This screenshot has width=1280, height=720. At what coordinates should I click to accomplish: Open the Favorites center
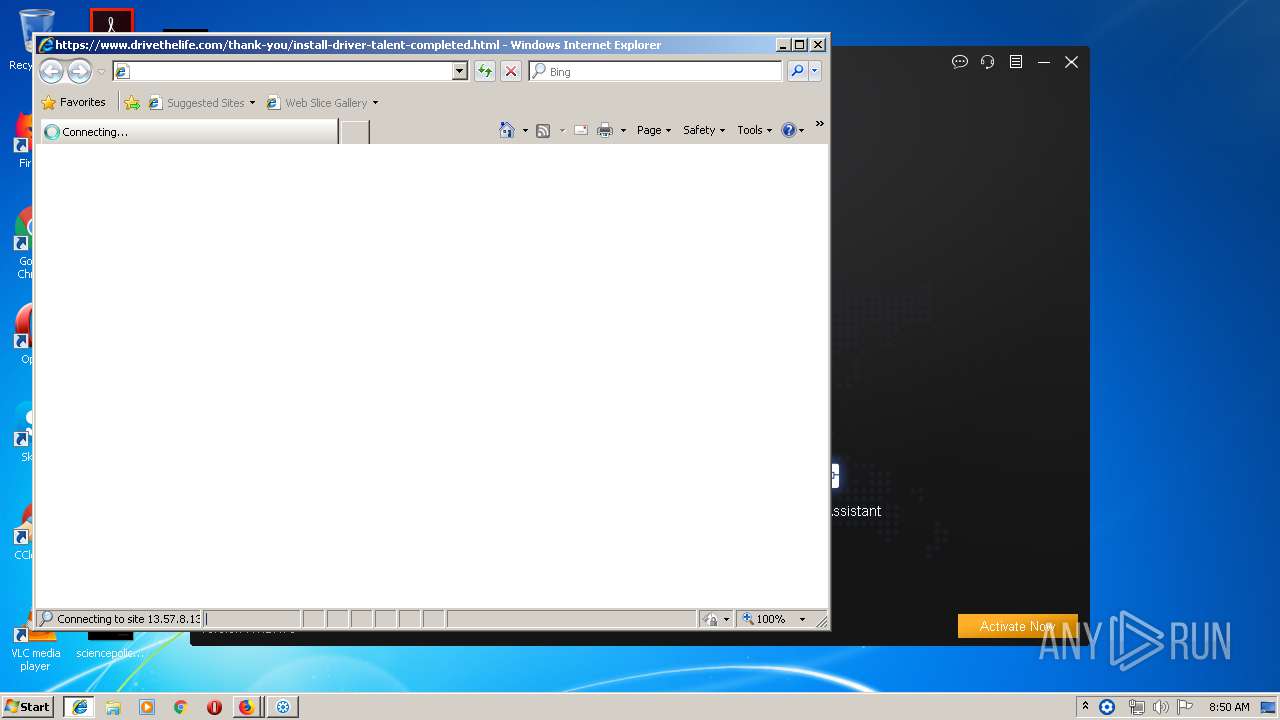[x=73, y=102]
